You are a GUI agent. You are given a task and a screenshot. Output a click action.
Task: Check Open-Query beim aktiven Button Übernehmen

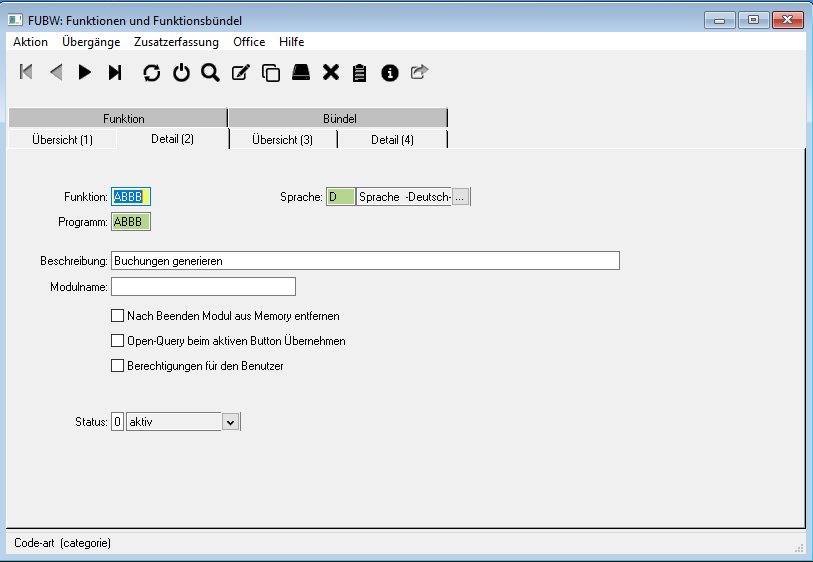[x=117, y=341]
